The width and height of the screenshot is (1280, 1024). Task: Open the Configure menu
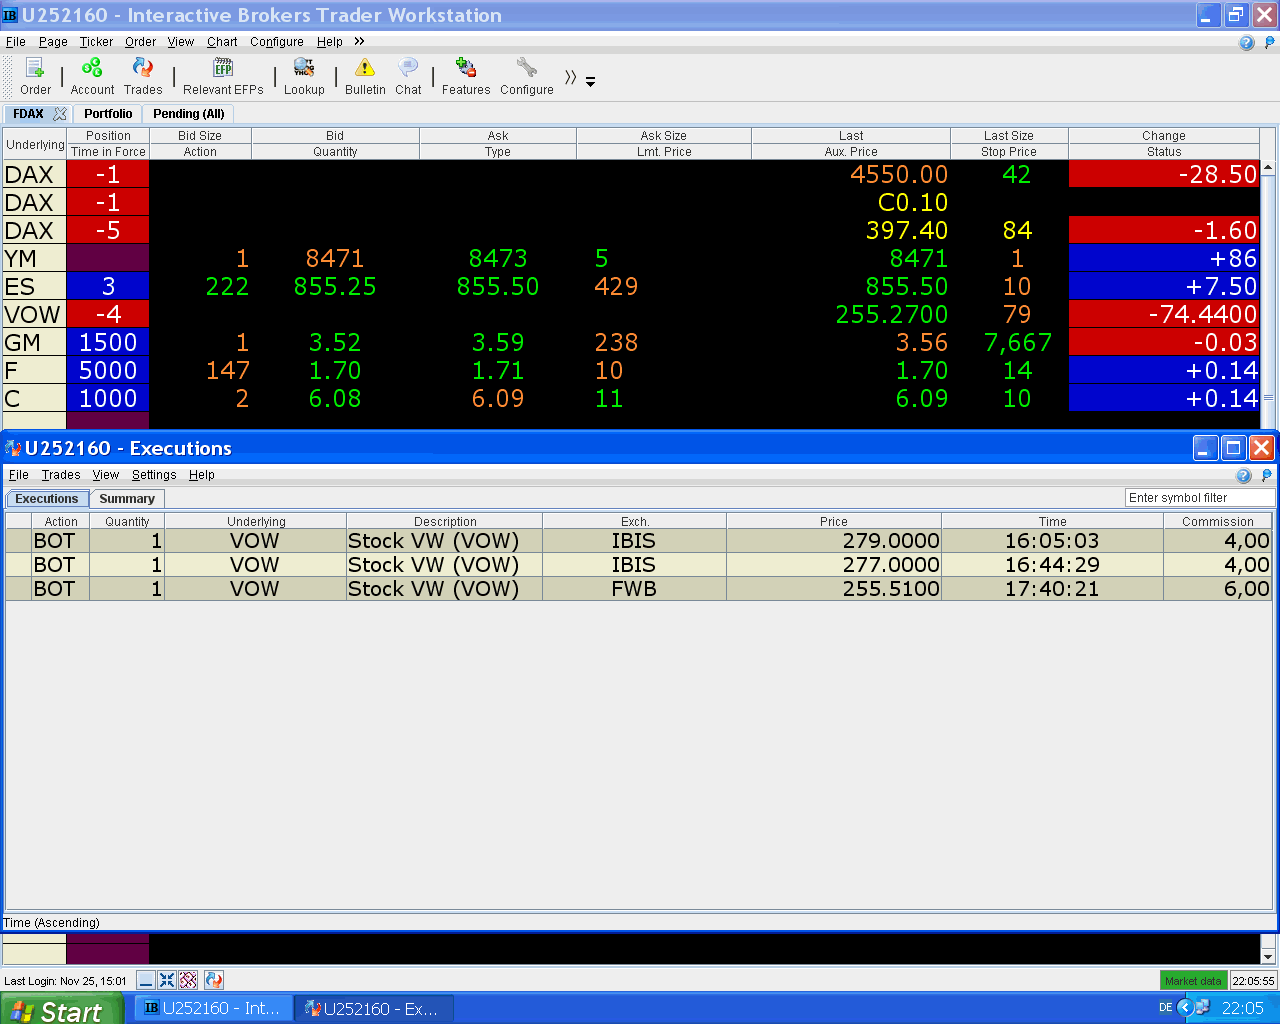[277, 42]
